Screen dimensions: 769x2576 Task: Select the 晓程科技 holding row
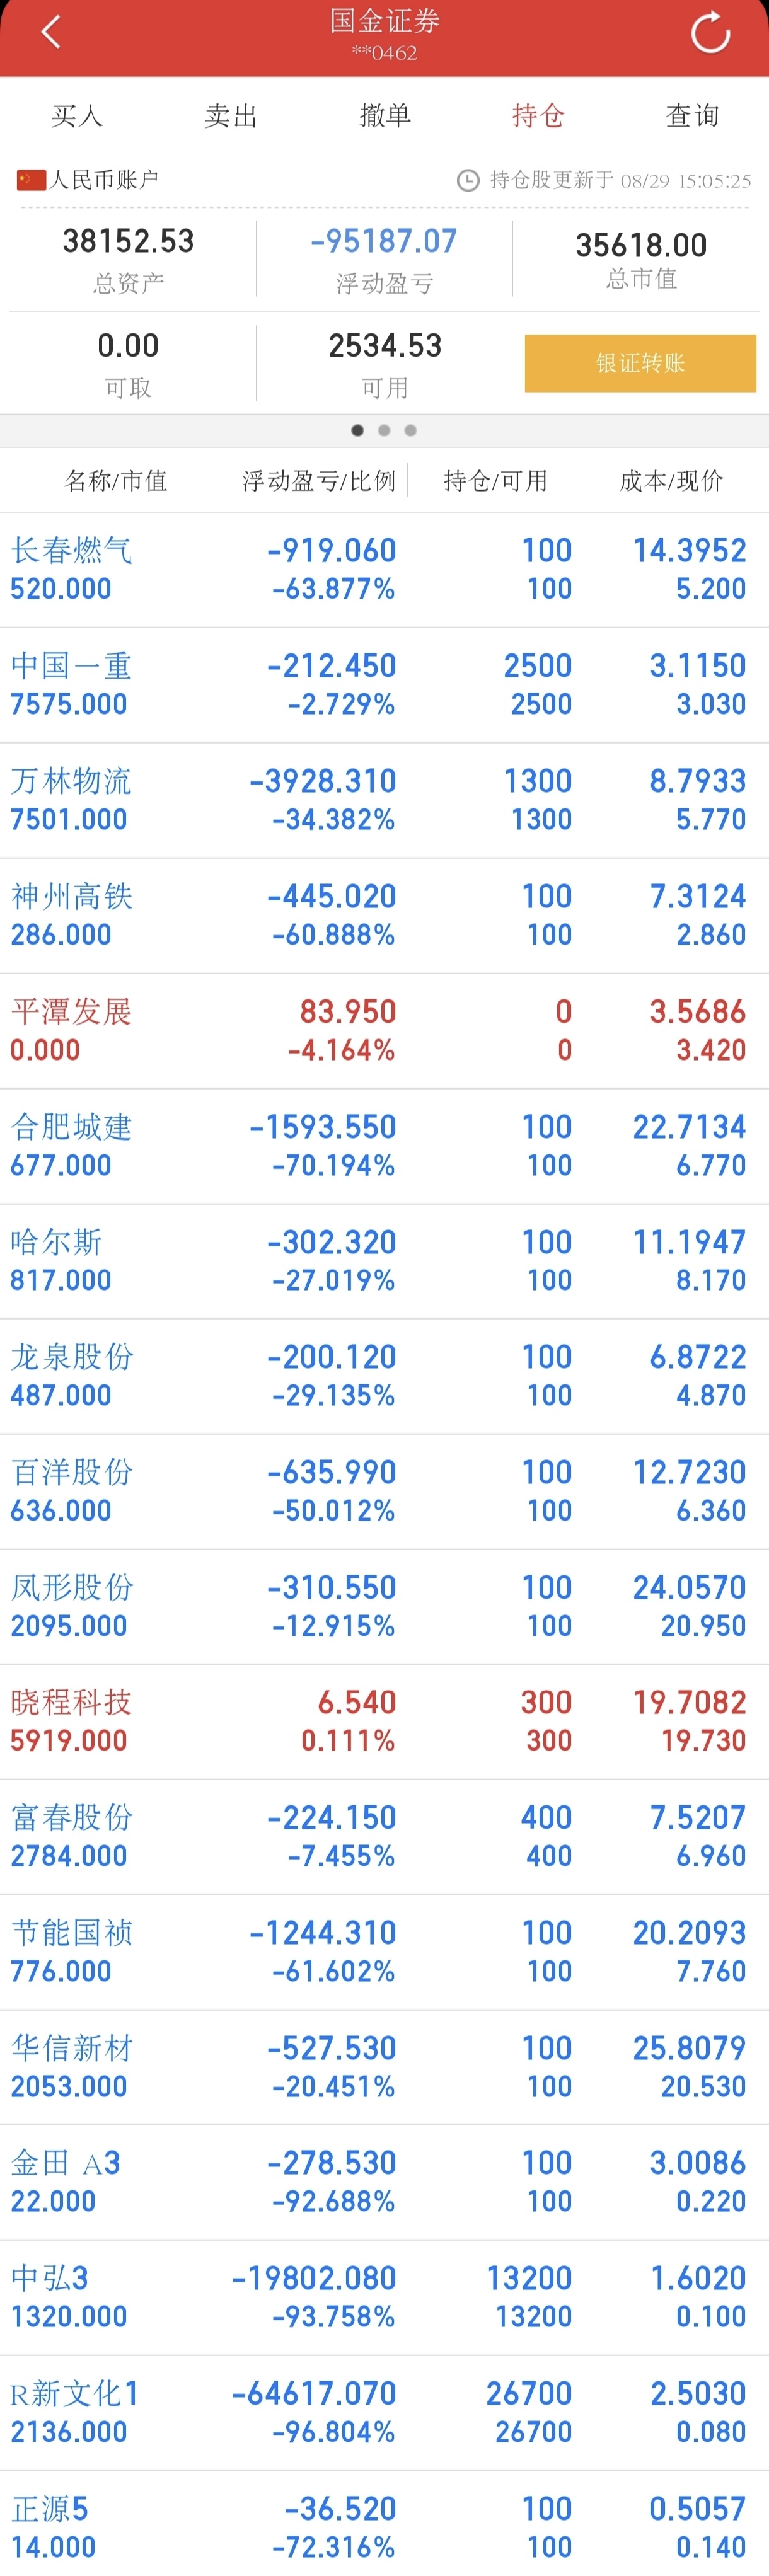384,1722
